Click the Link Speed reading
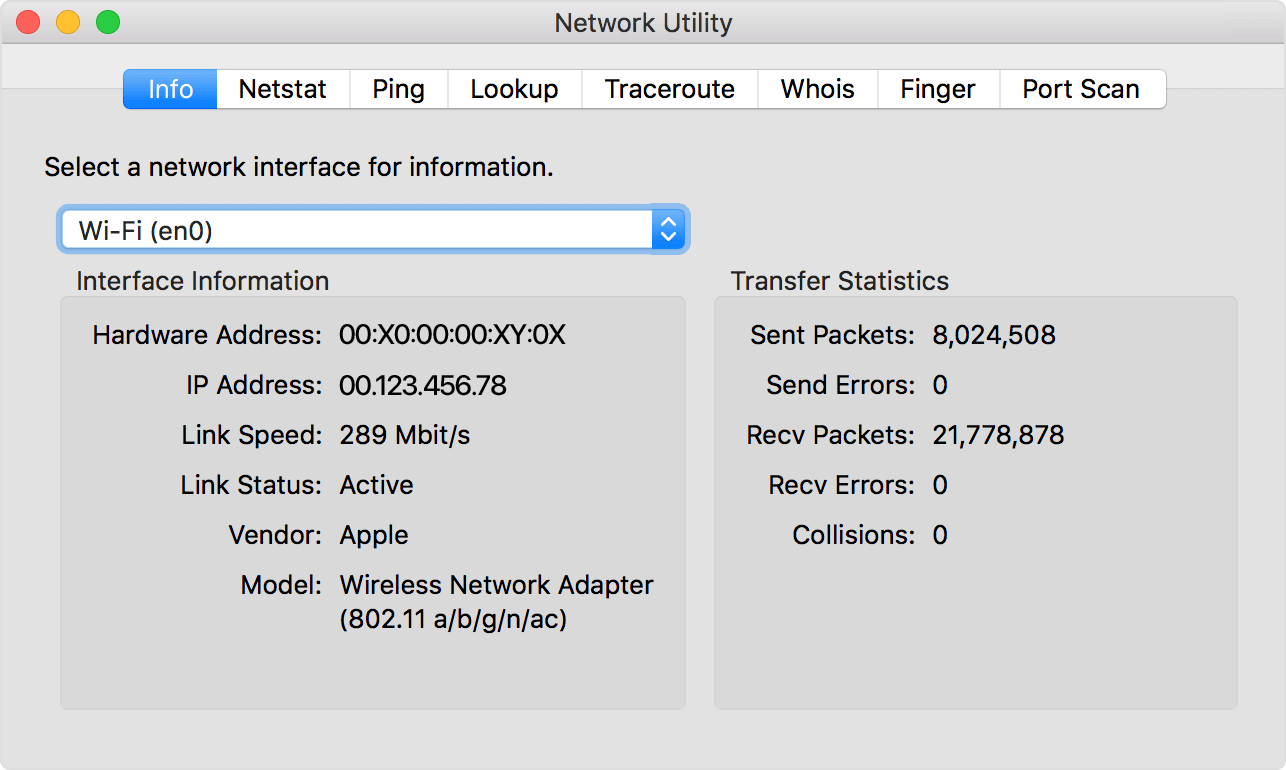The width and height of the screenshot is (1286, 770). (405, 435)
